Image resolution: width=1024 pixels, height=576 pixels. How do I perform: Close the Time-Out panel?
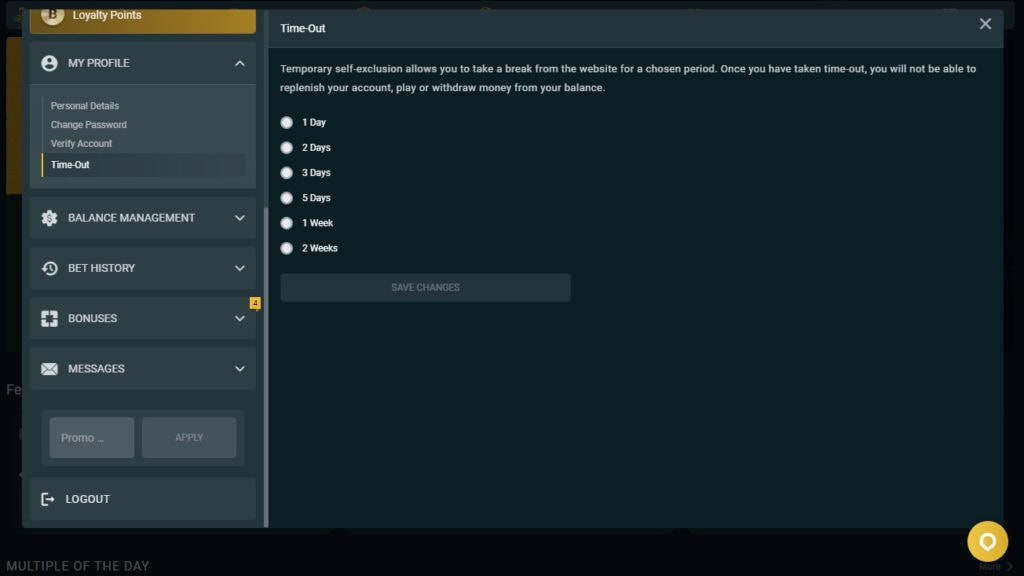[x=985, y=24]
